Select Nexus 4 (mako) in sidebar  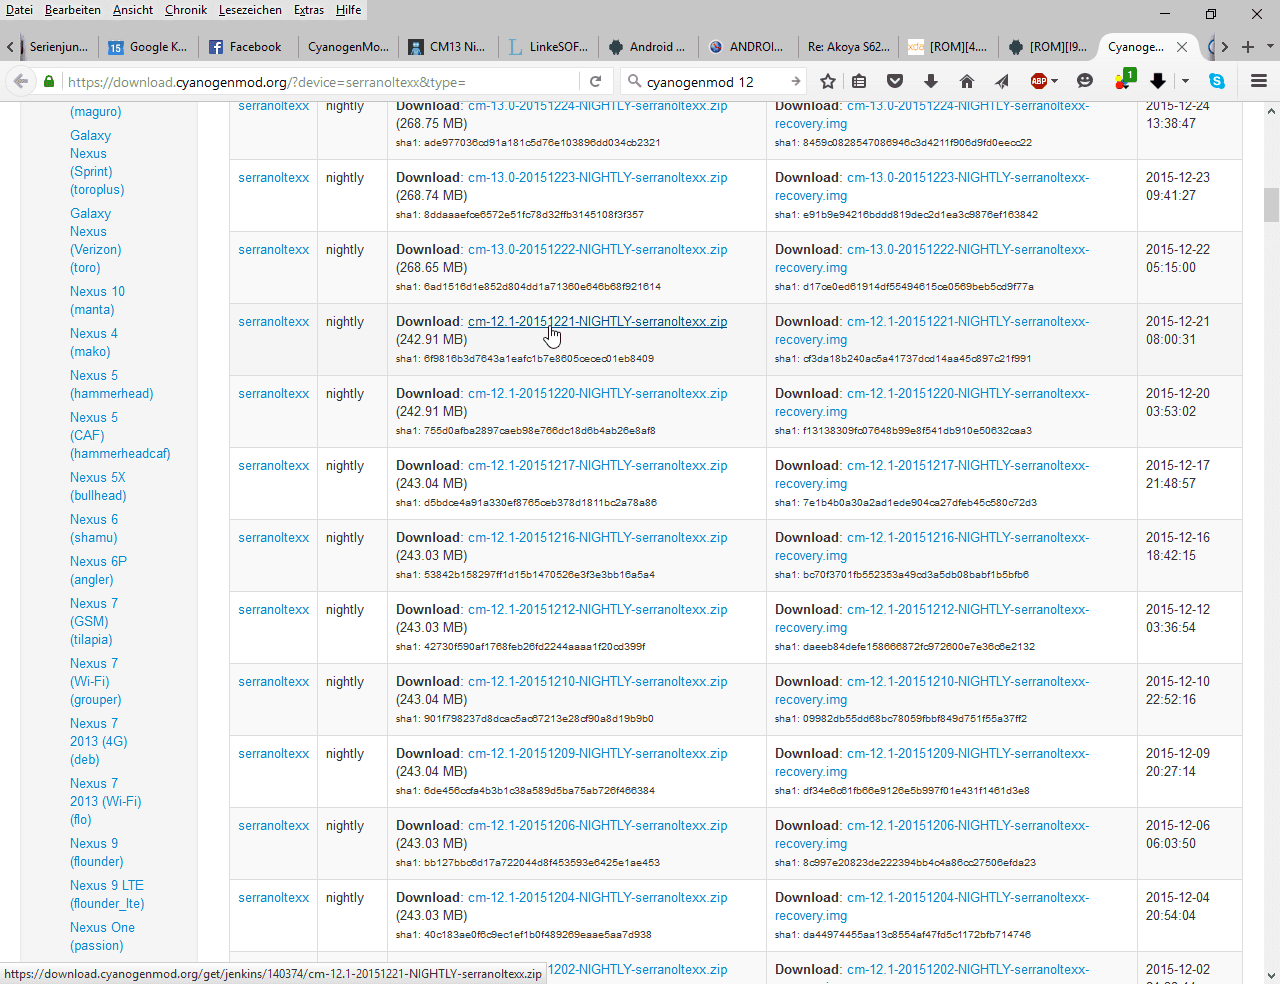point(94,342)
